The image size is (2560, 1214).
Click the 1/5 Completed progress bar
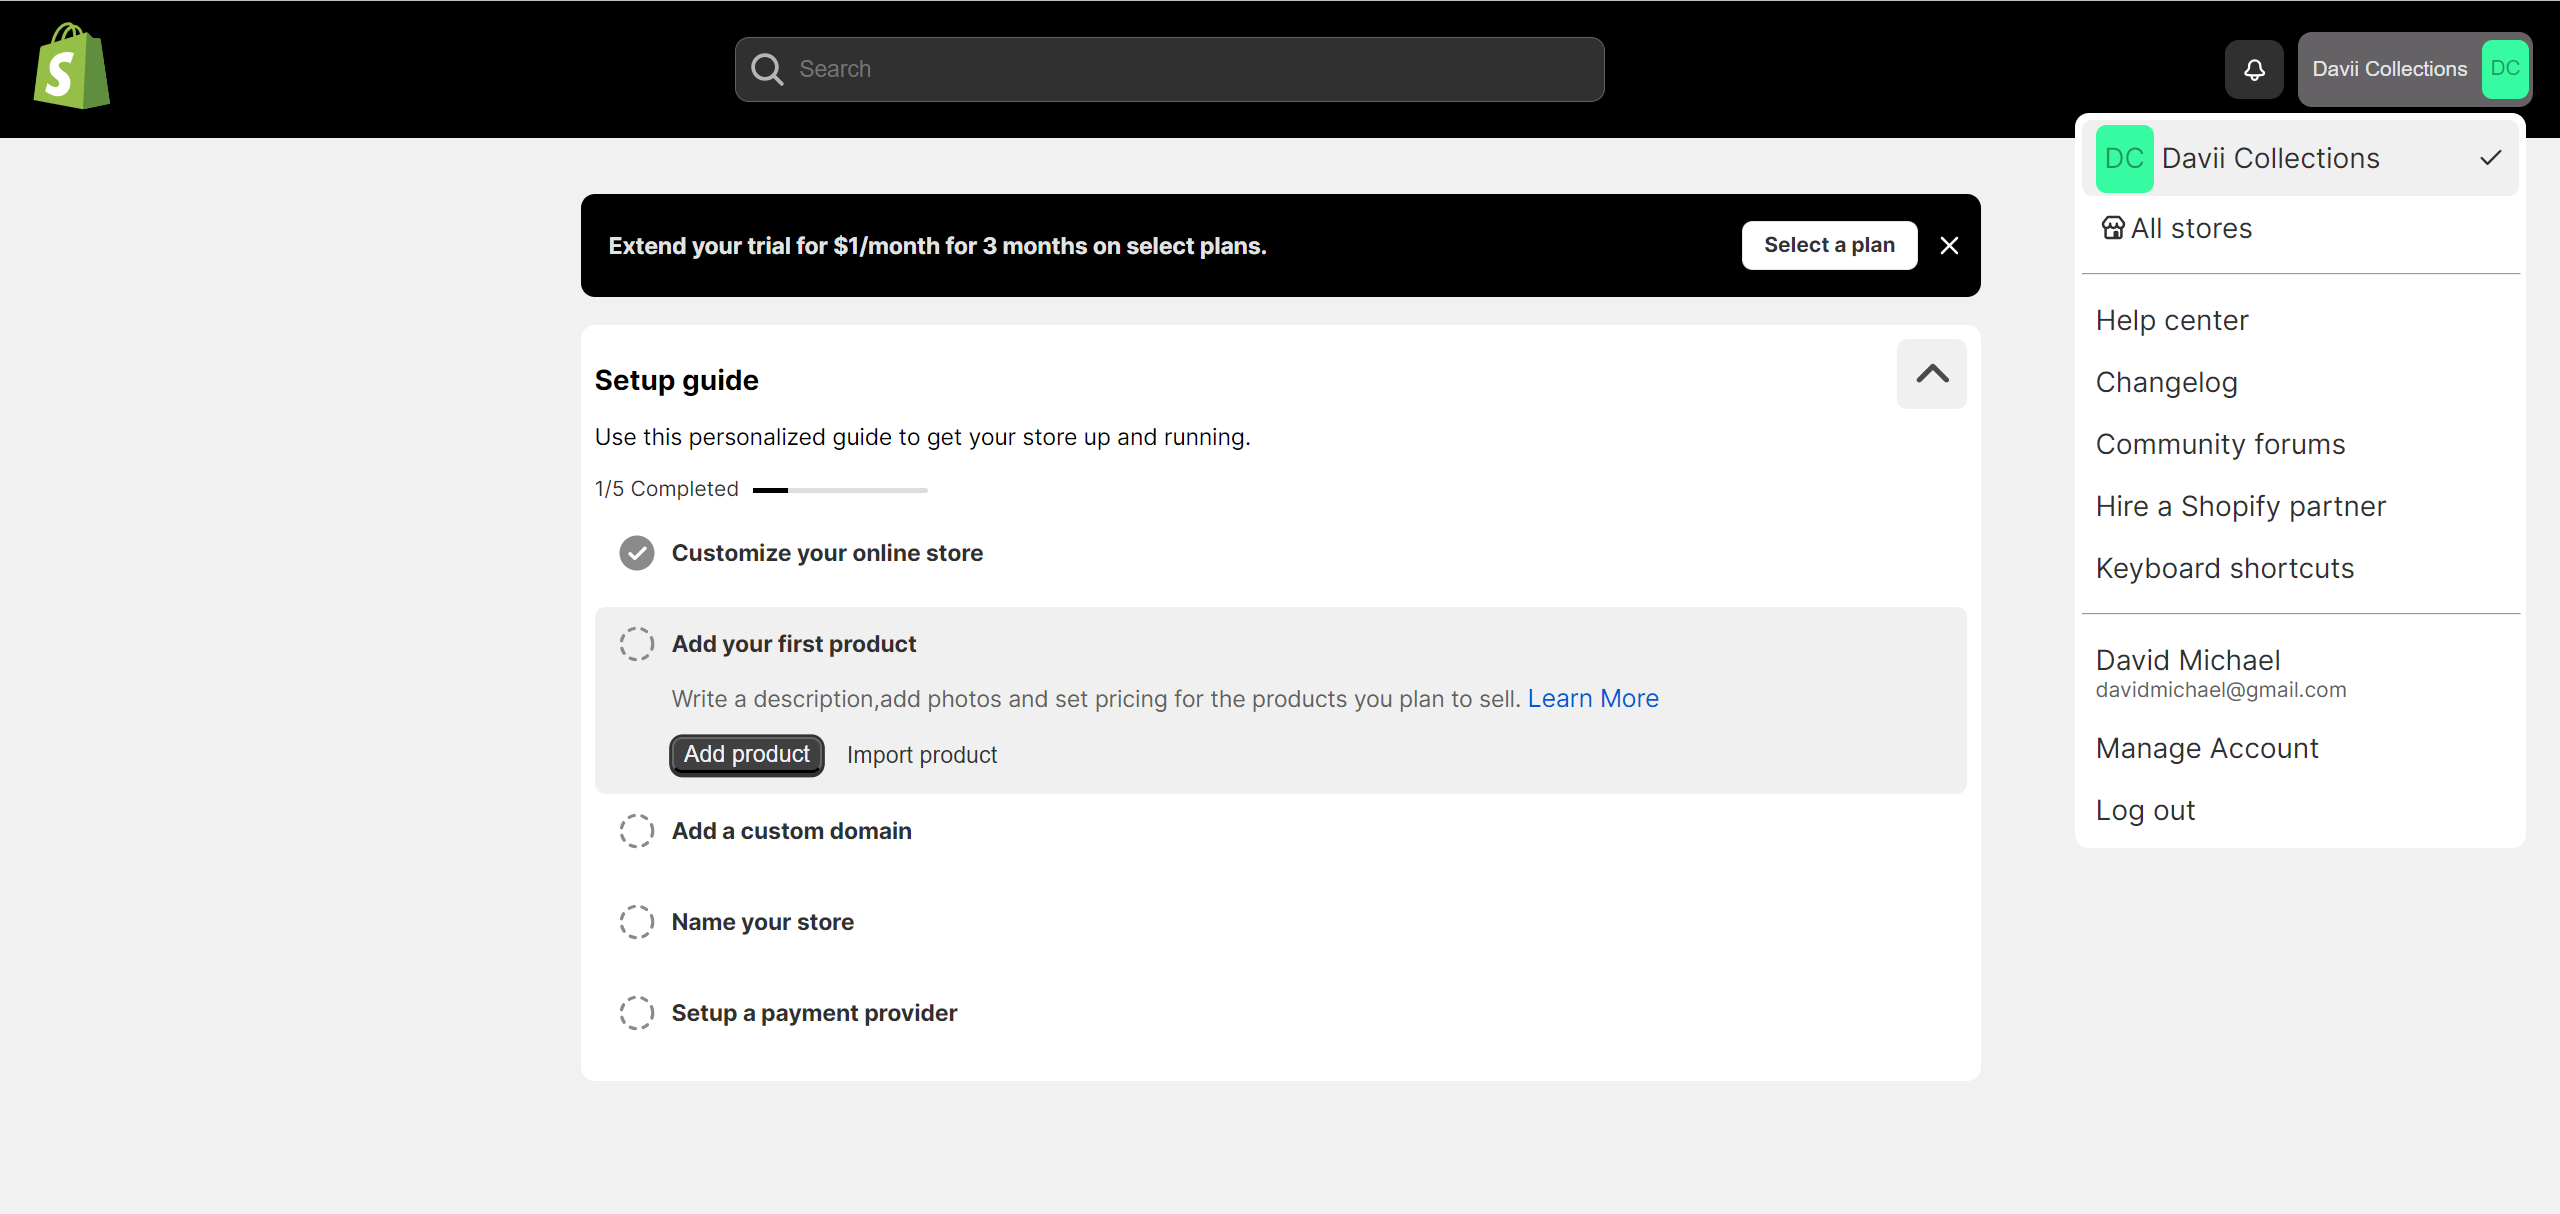pyautogui.click(x=840, y=490)
